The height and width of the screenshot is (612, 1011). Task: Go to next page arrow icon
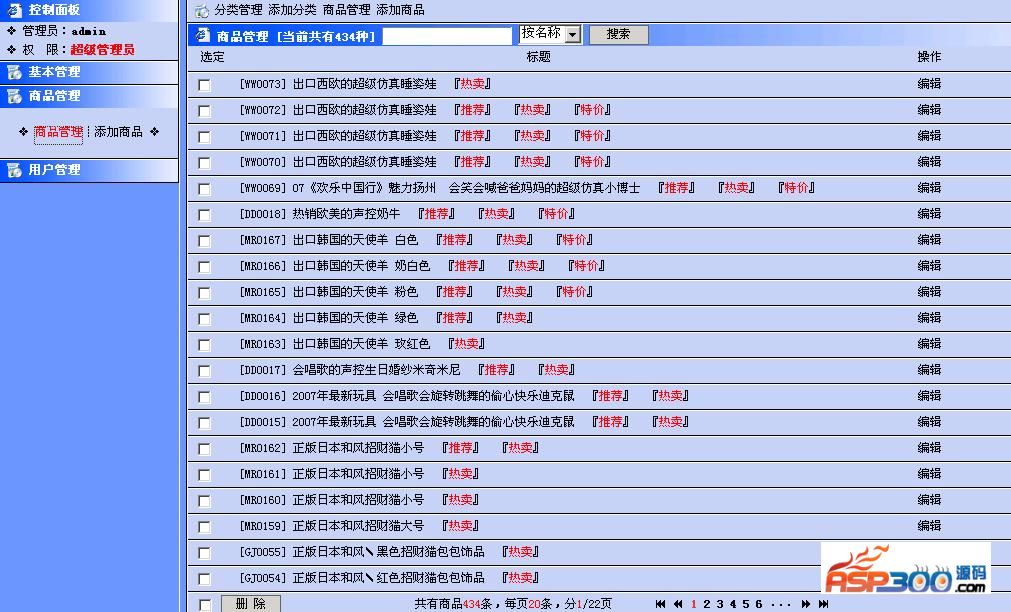(805, 604)
